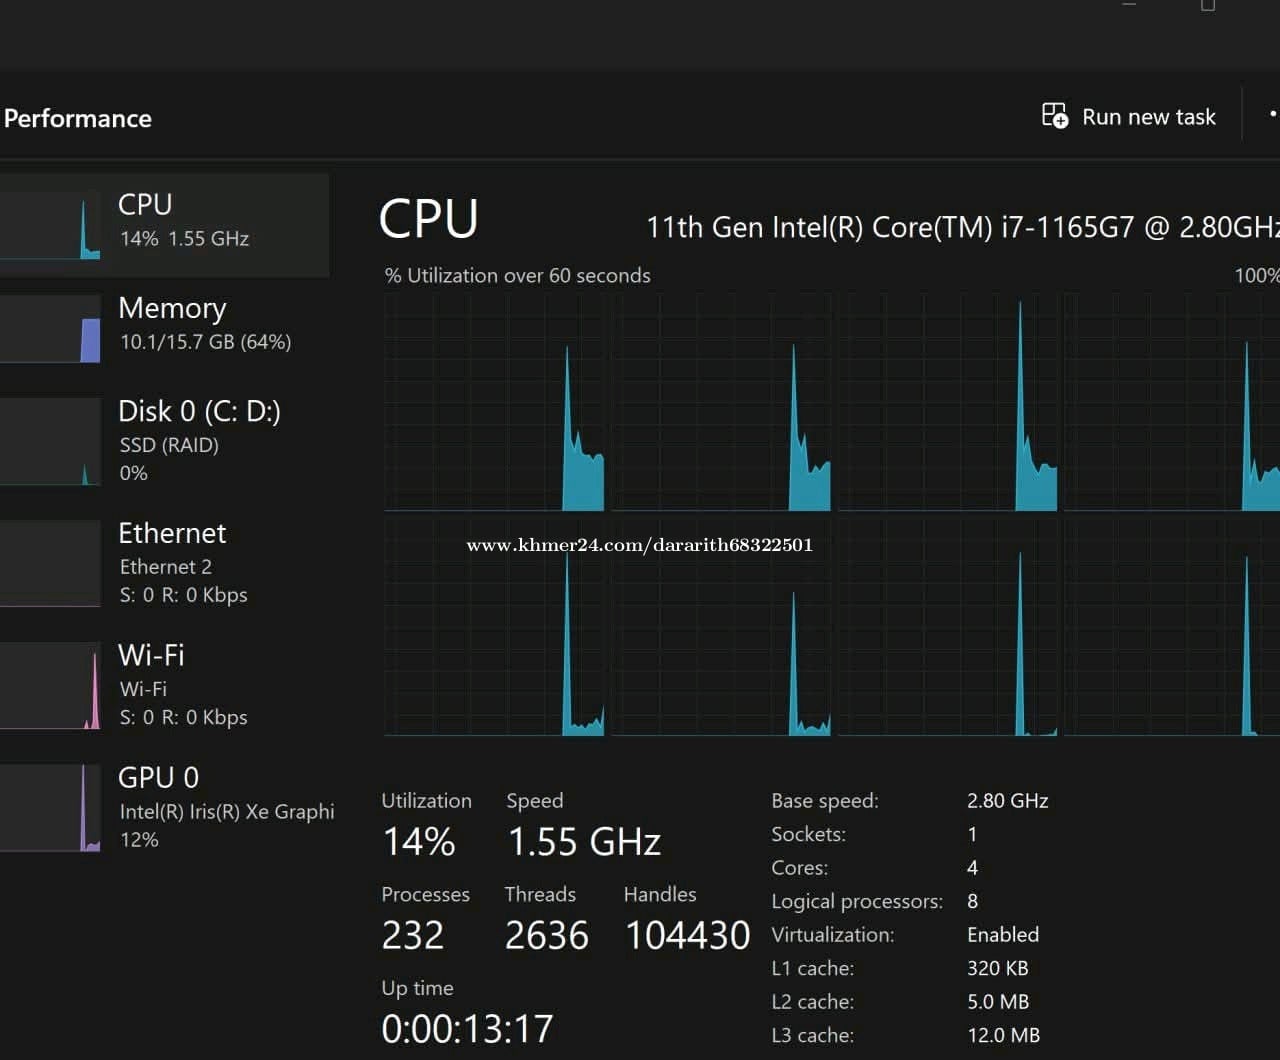This screenshot has width=1280, height=1060.
Task: Click the second logical processor utilization graph
Action: point(721,403)
